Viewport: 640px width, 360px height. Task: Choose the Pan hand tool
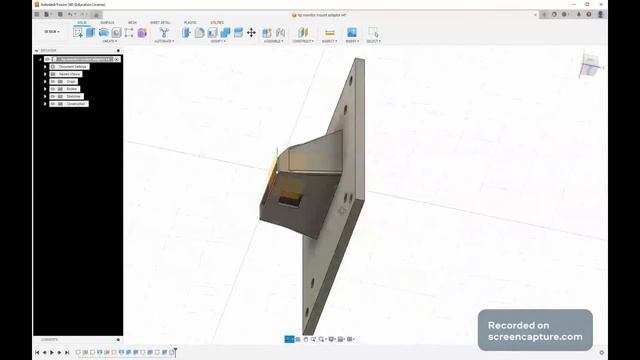click(x=306, y=339)
